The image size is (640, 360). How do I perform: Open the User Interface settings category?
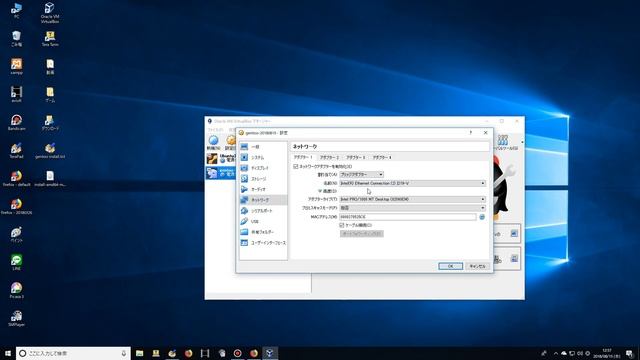263,243
